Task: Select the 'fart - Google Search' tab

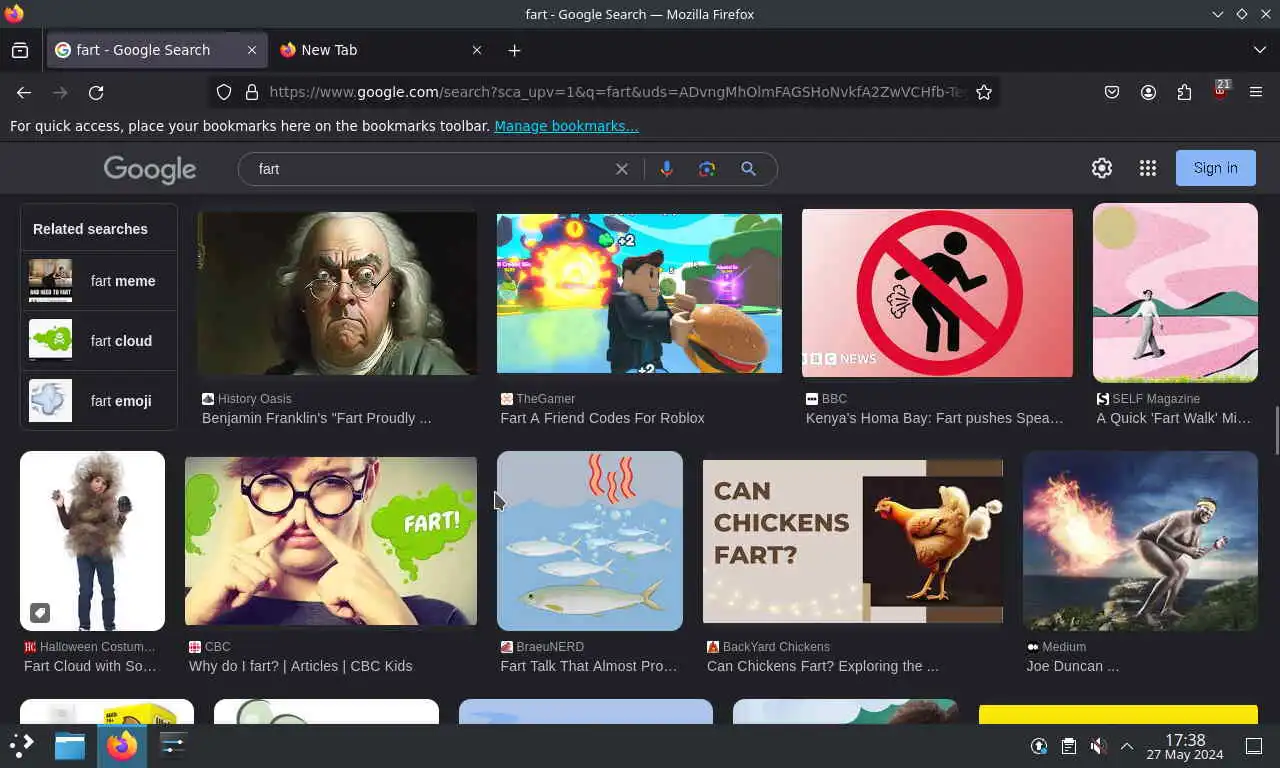Action: (x=158, y=50)
